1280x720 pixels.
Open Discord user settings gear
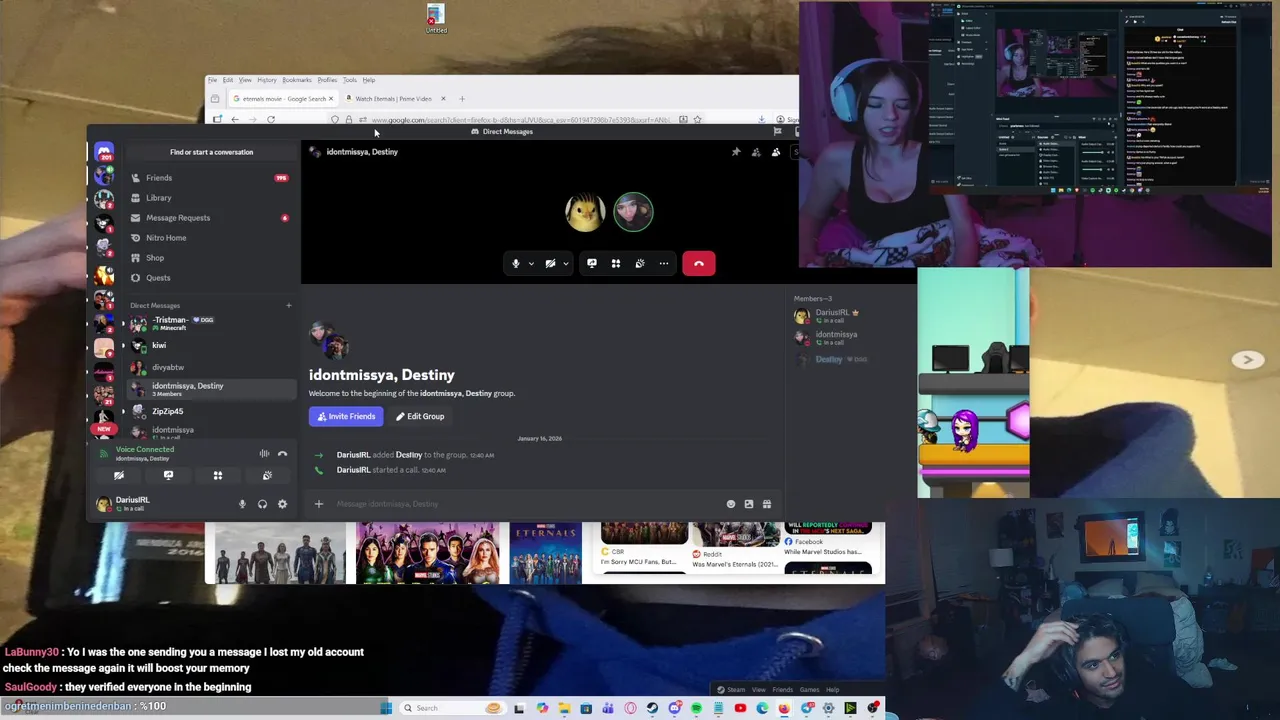point(282,504)
